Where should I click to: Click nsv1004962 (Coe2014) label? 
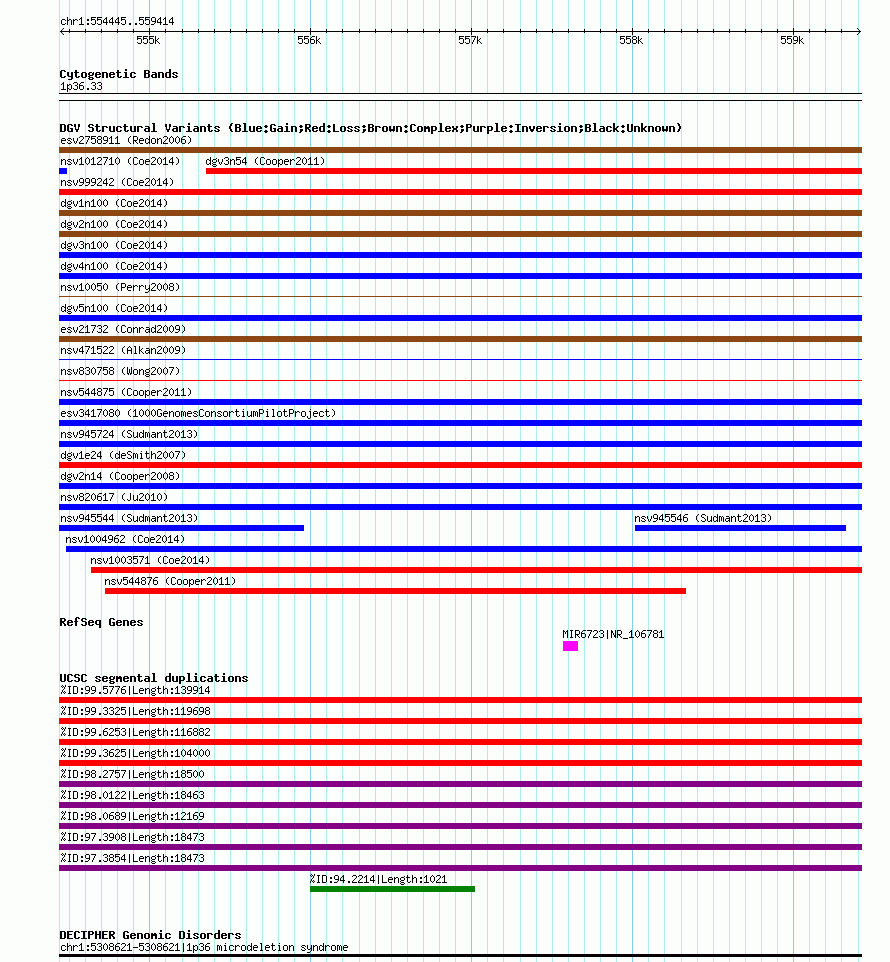point(125,539)
